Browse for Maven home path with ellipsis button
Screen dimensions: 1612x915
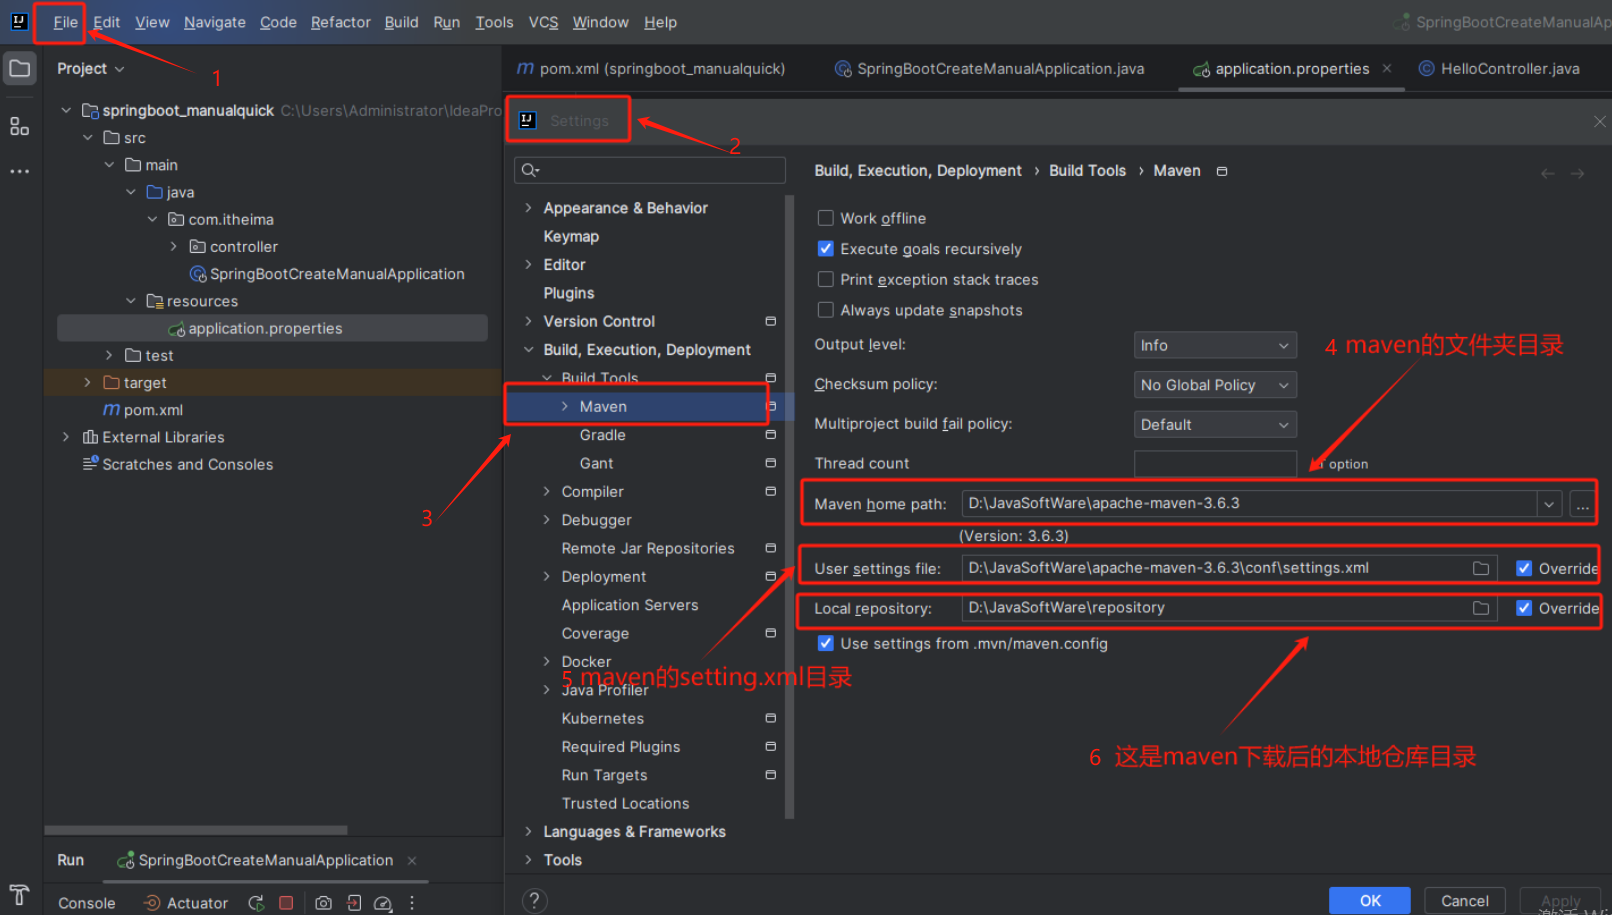[x=1582, y=504]
